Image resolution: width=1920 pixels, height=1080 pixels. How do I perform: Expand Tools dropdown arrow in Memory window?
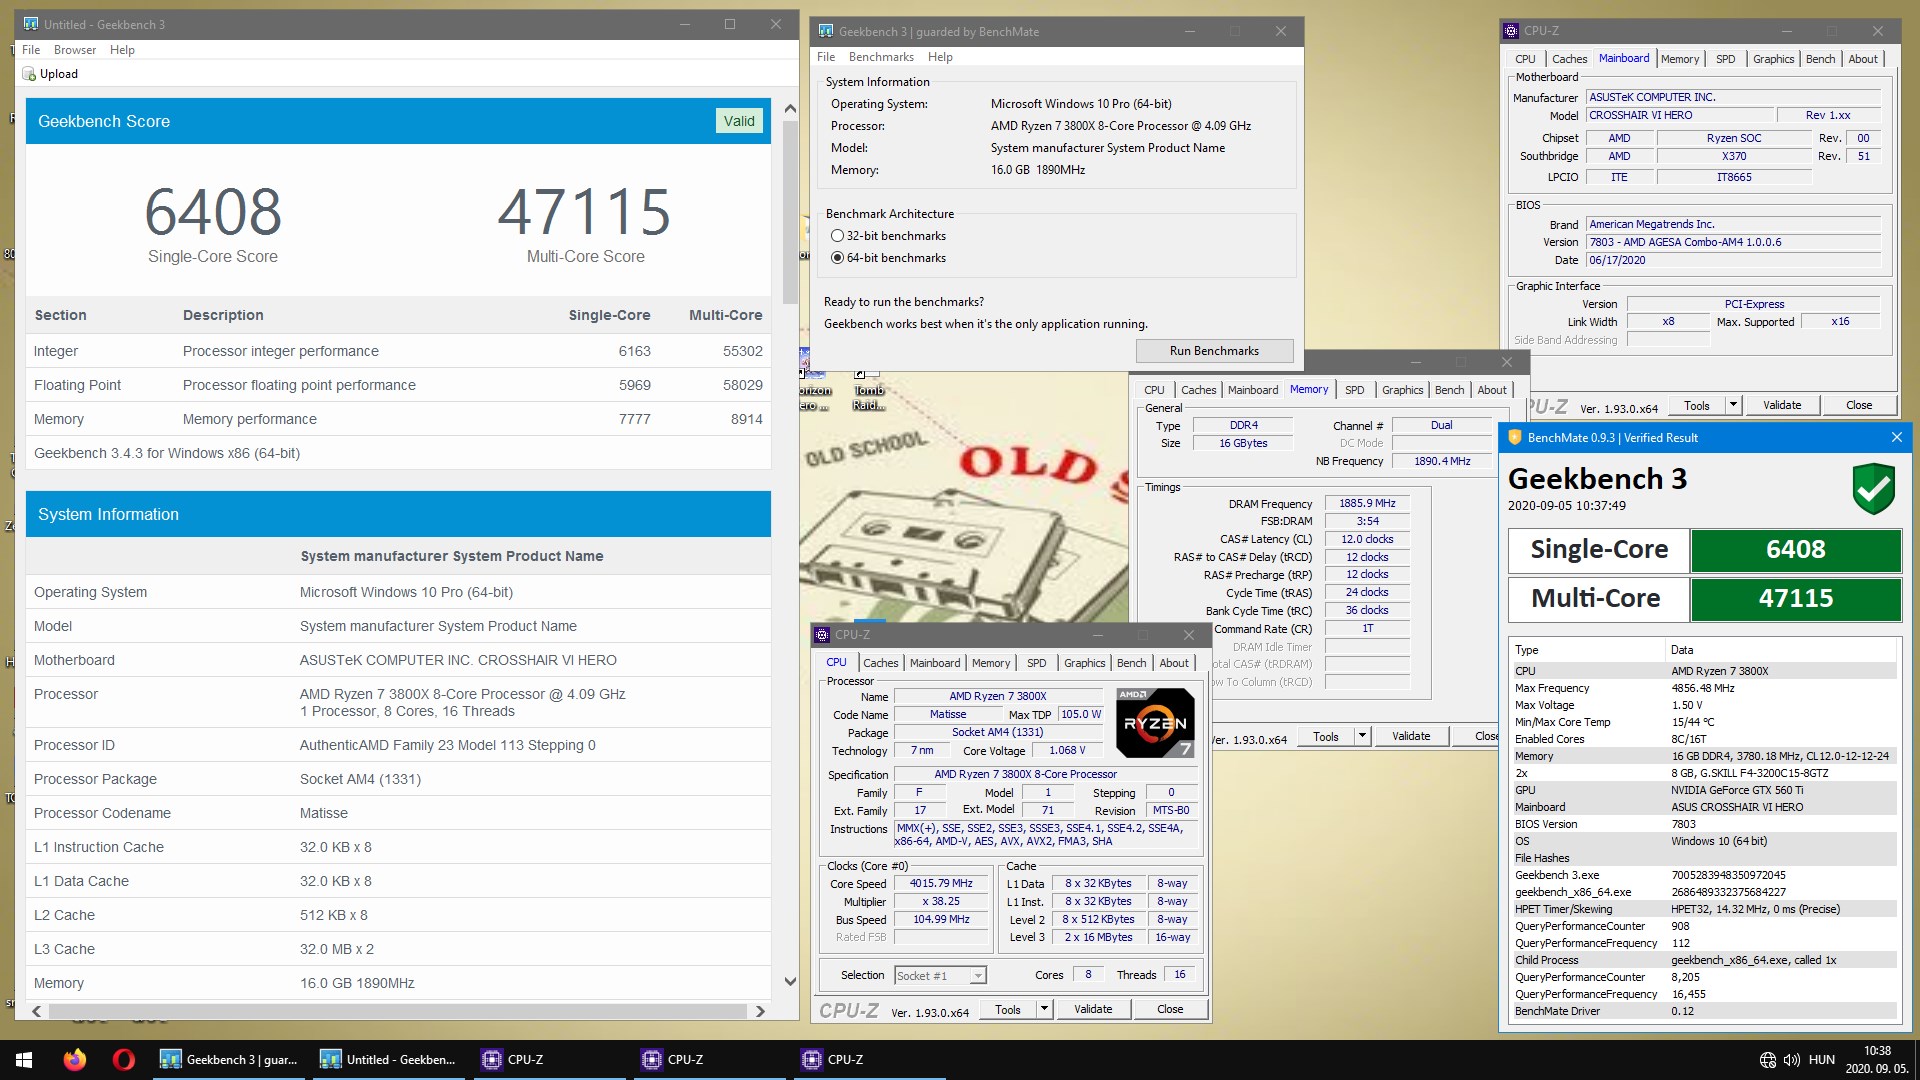1361,736
